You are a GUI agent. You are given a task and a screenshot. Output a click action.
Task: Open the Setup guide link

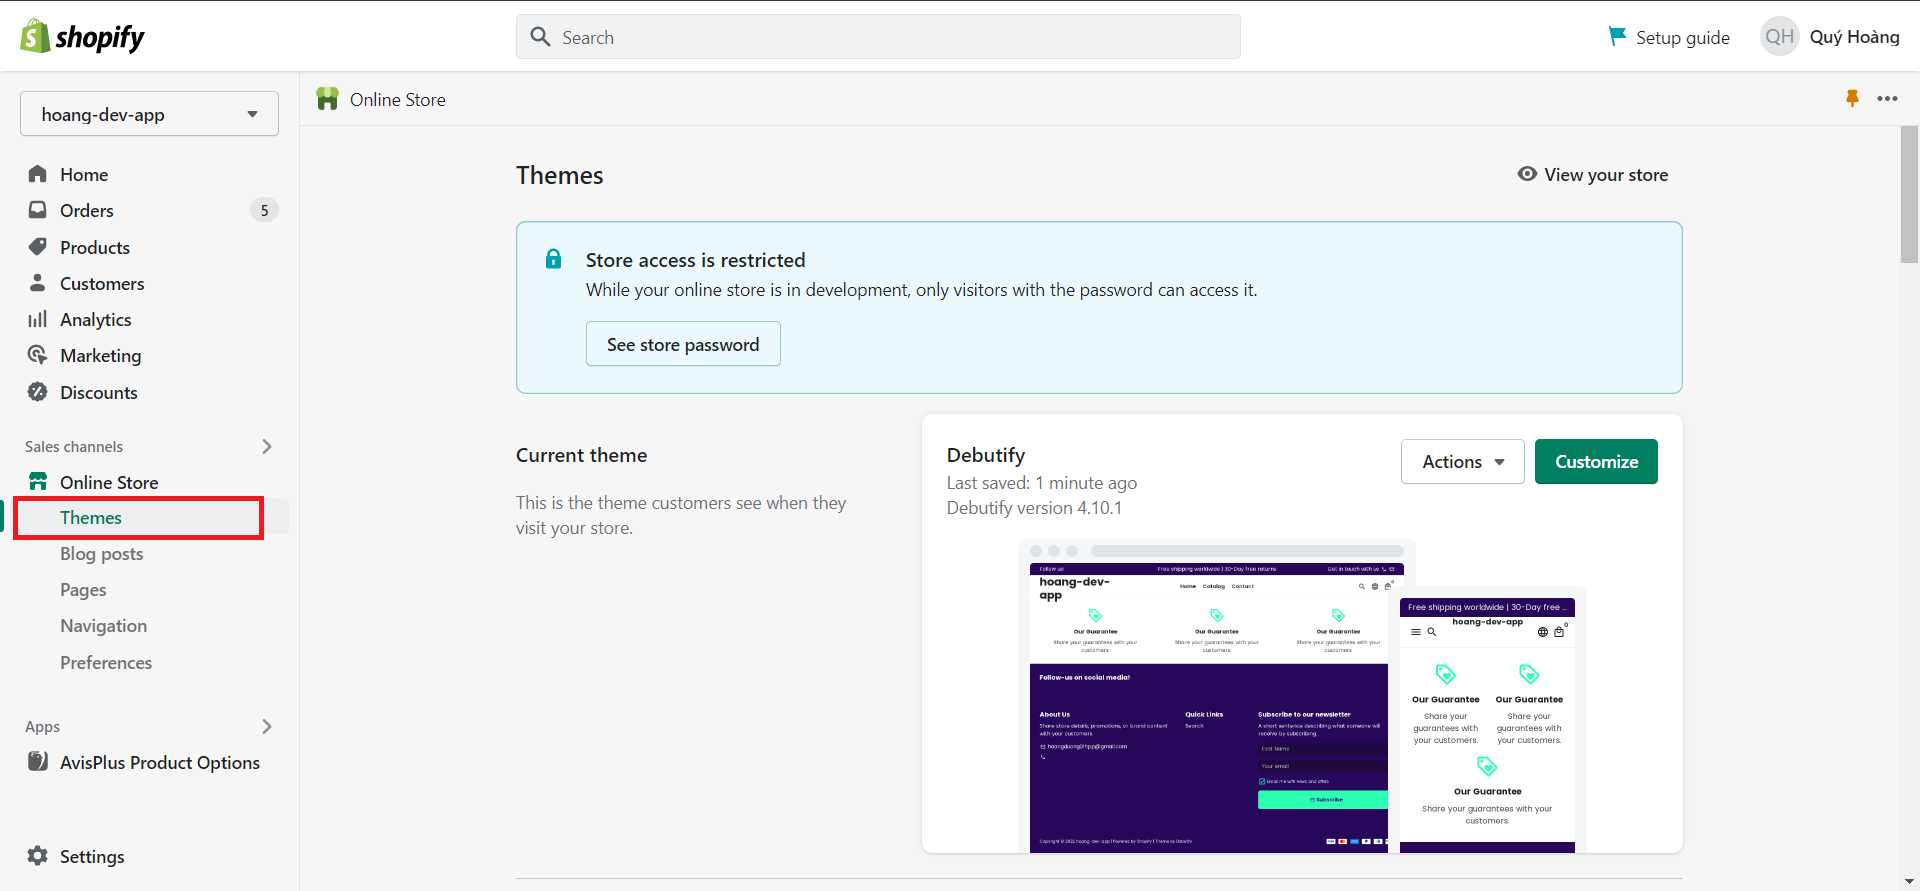pyautogui.click(x=1683, y=37)
